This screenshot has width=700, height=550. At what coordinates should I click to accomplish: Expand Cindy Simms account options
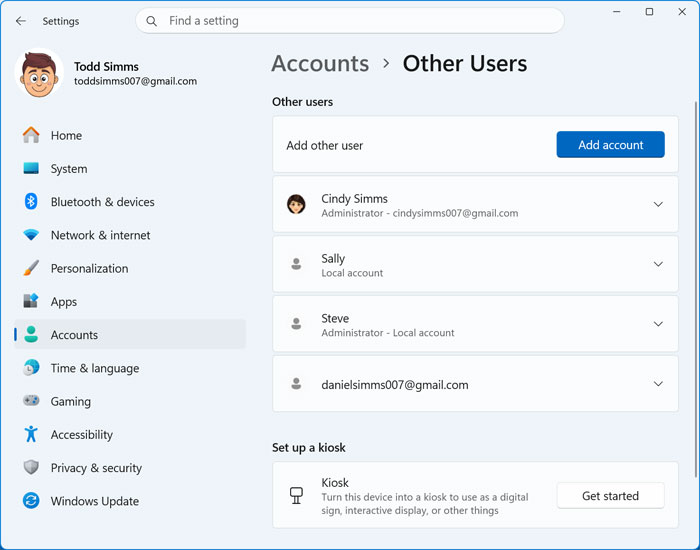tap(658, 204)
